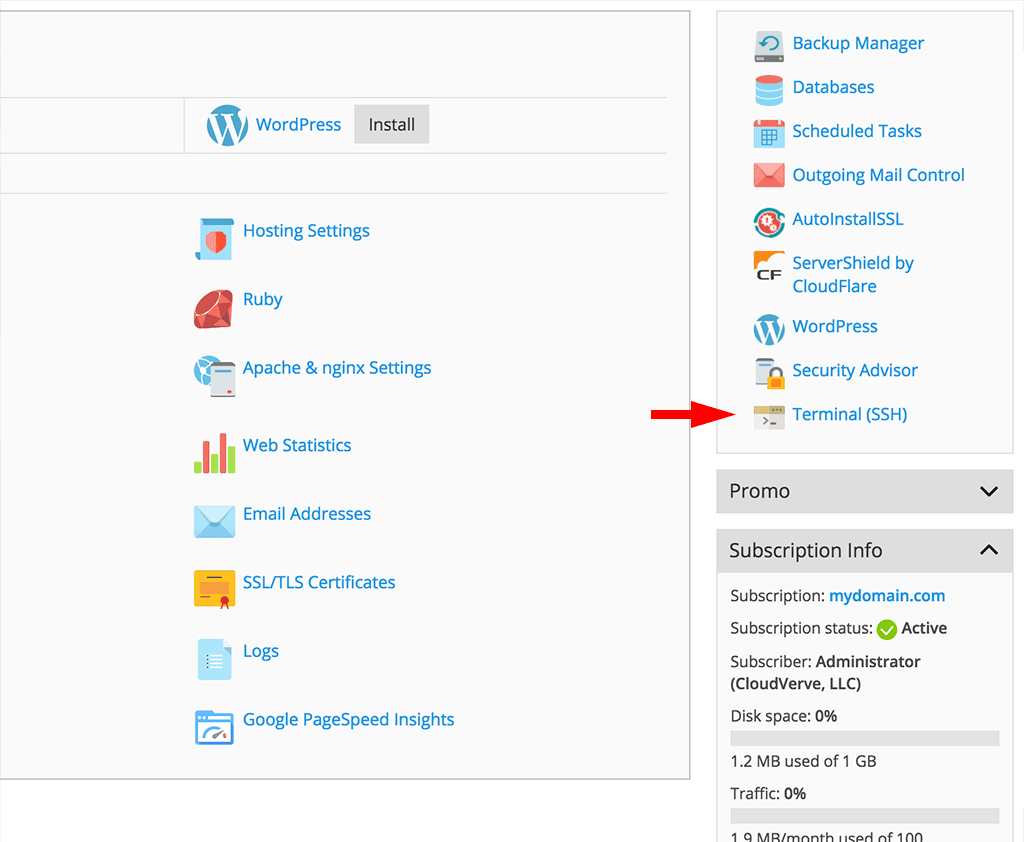The width and height of the screenshot is (1024, 842).
Task: Open the Databases cylinder icon
Action: (x=769, y=90)
